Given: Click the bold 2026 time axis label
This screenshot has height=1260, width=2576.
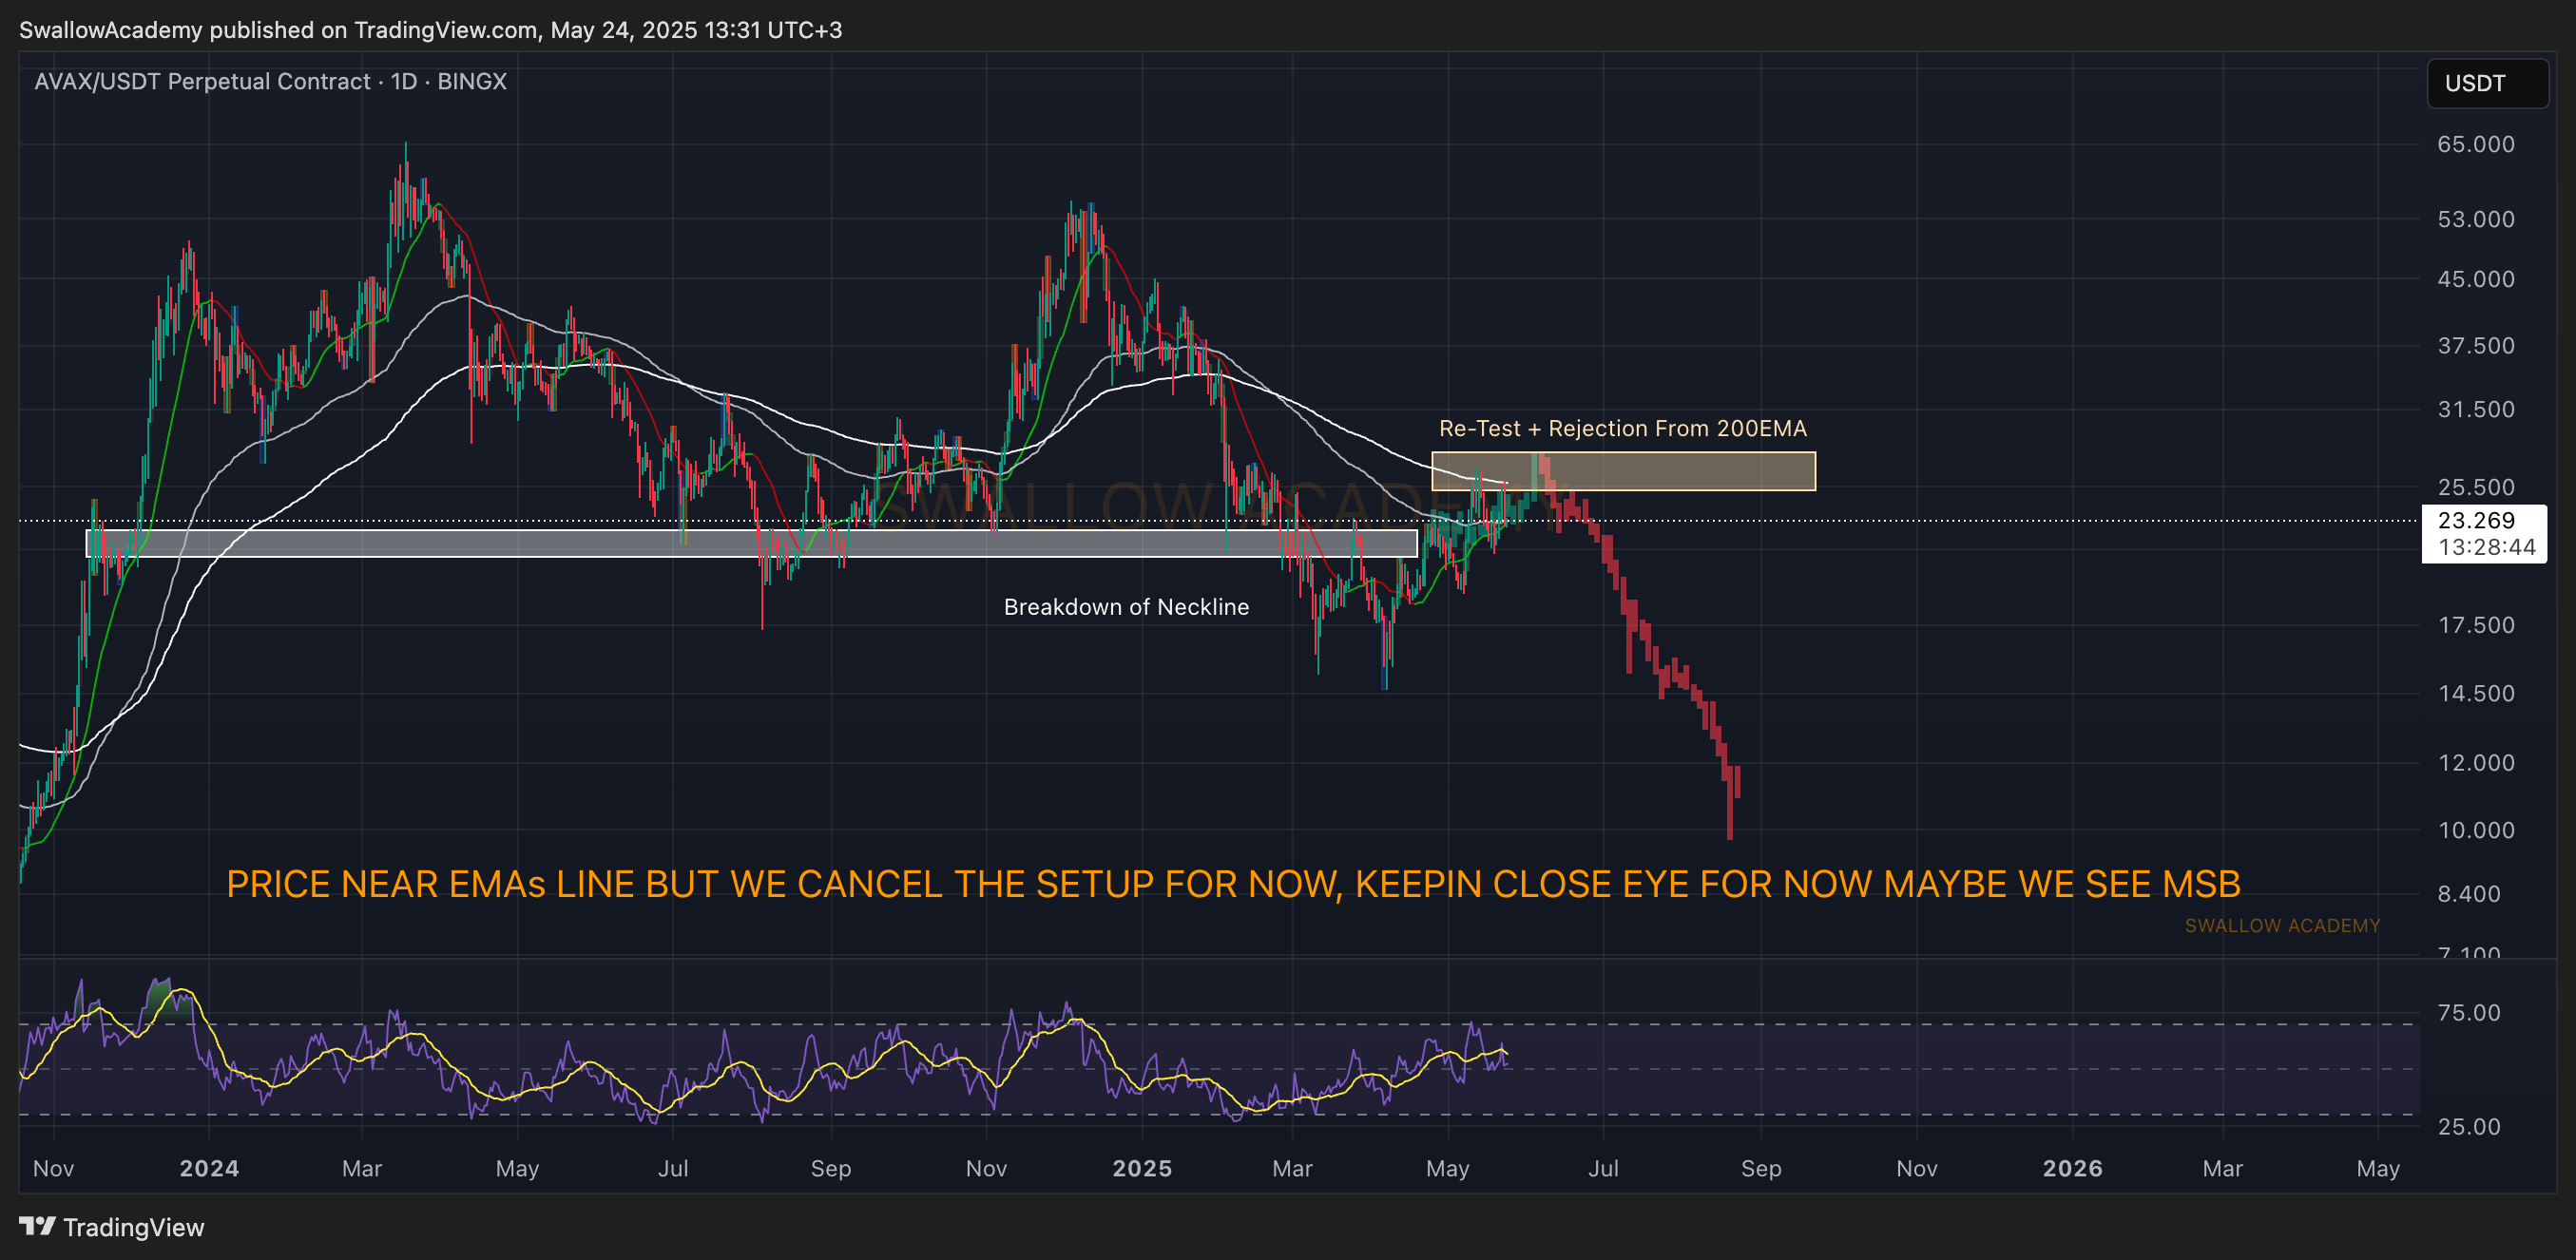Looking at the screenshot, I should tap(2072, 1168).
